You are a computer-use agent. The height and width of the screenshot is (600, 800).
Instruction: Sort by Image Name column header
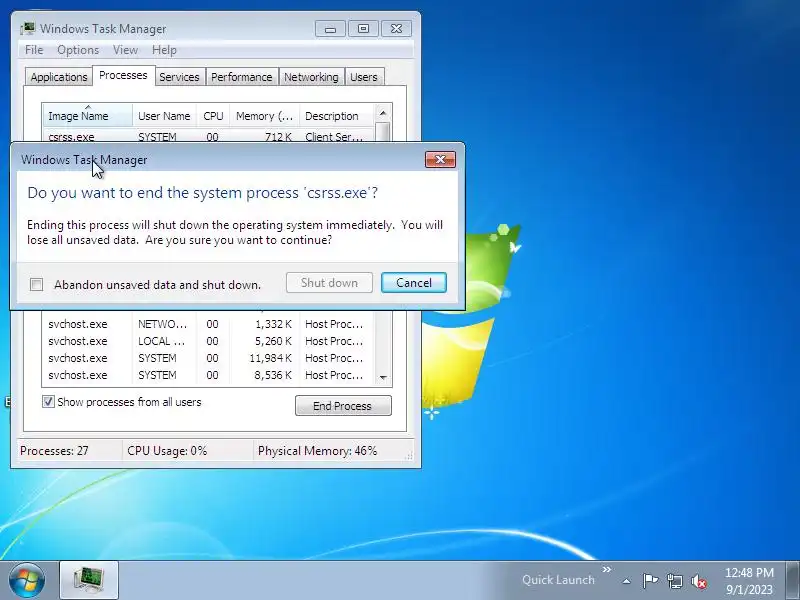pyautogui.click(x=88, y=116)
